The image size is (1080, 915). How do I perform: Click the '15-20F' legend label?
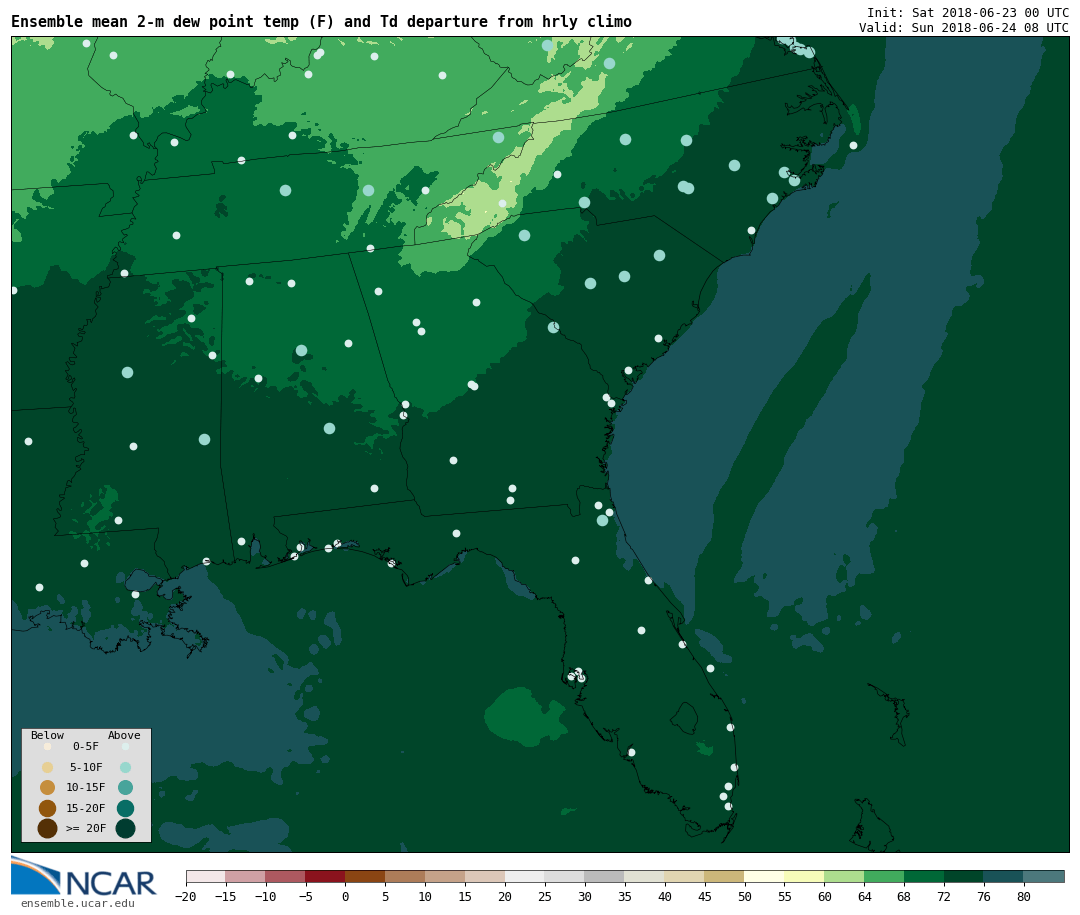click(86, 808)
